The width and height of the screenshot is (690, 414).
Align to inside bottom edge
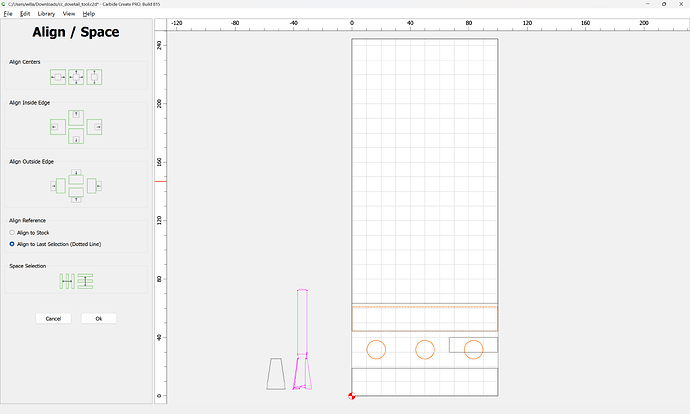point(76,136)
